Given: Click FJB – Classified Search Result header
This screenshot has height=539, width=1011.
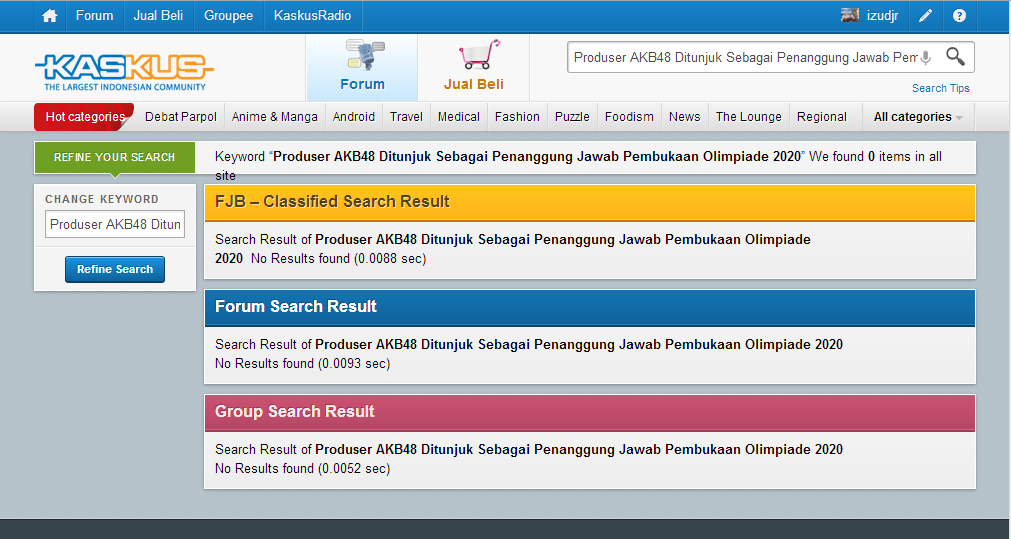Looking at the screenshot, I should pos(589,202).
